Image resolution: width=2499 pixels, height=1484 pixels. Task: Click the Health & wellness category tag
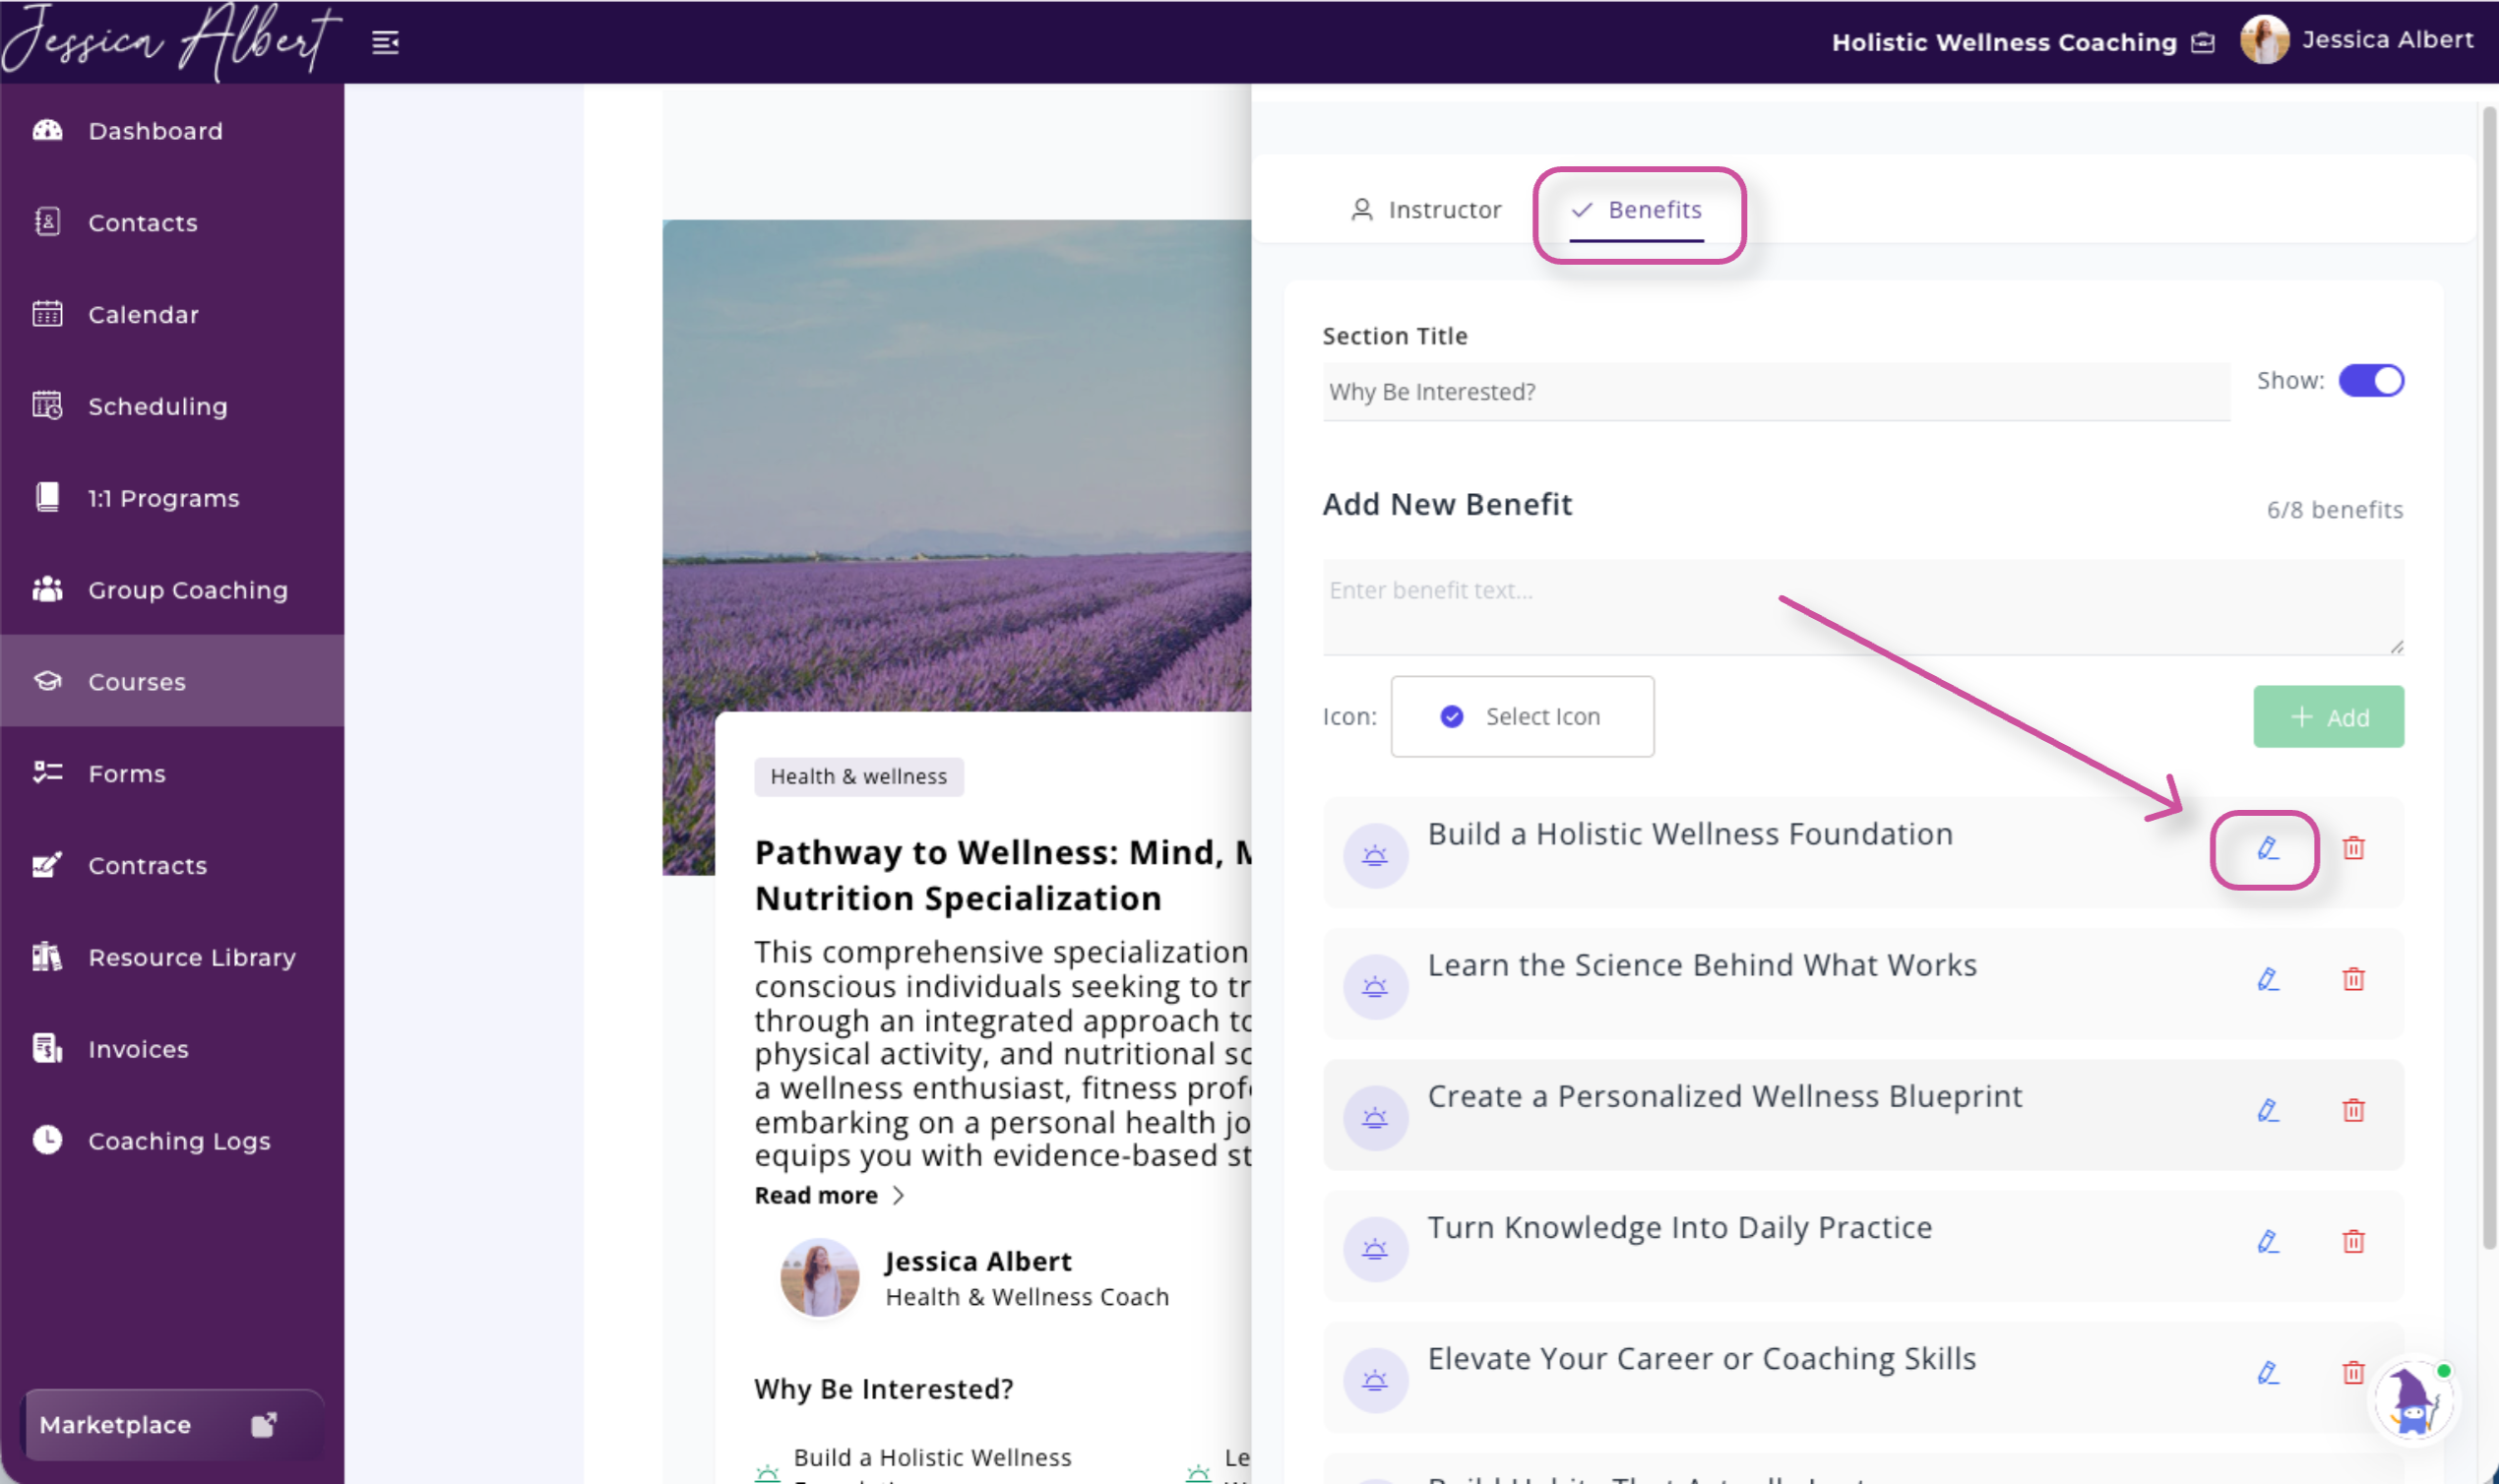(858, 777)
